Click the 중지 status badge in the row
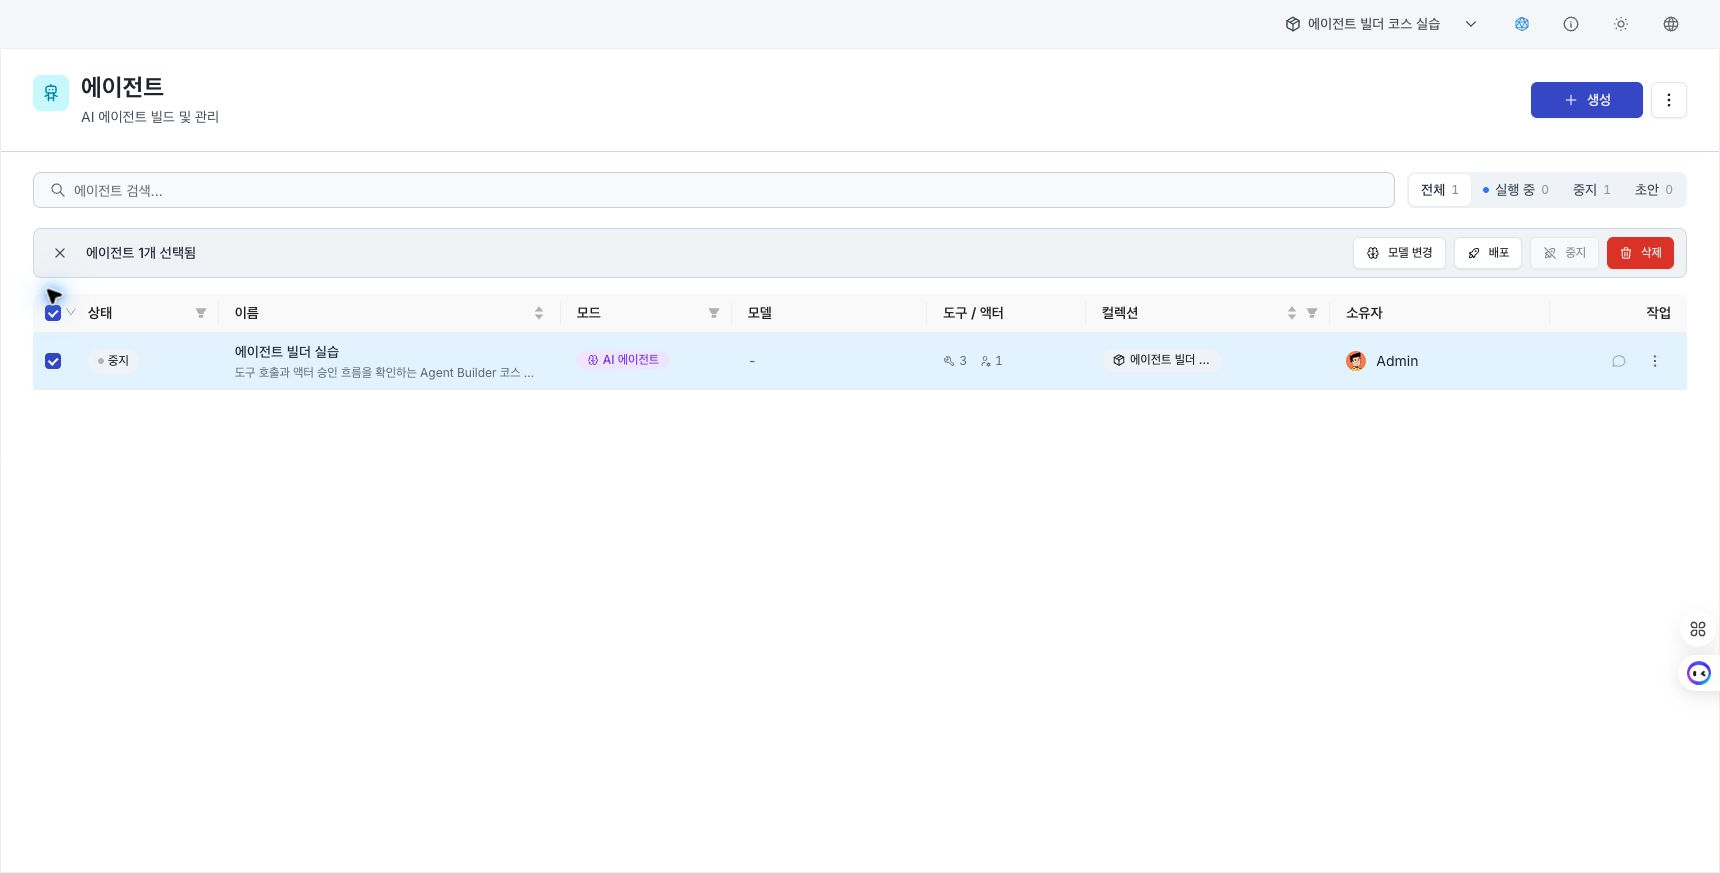 point(114,361)
